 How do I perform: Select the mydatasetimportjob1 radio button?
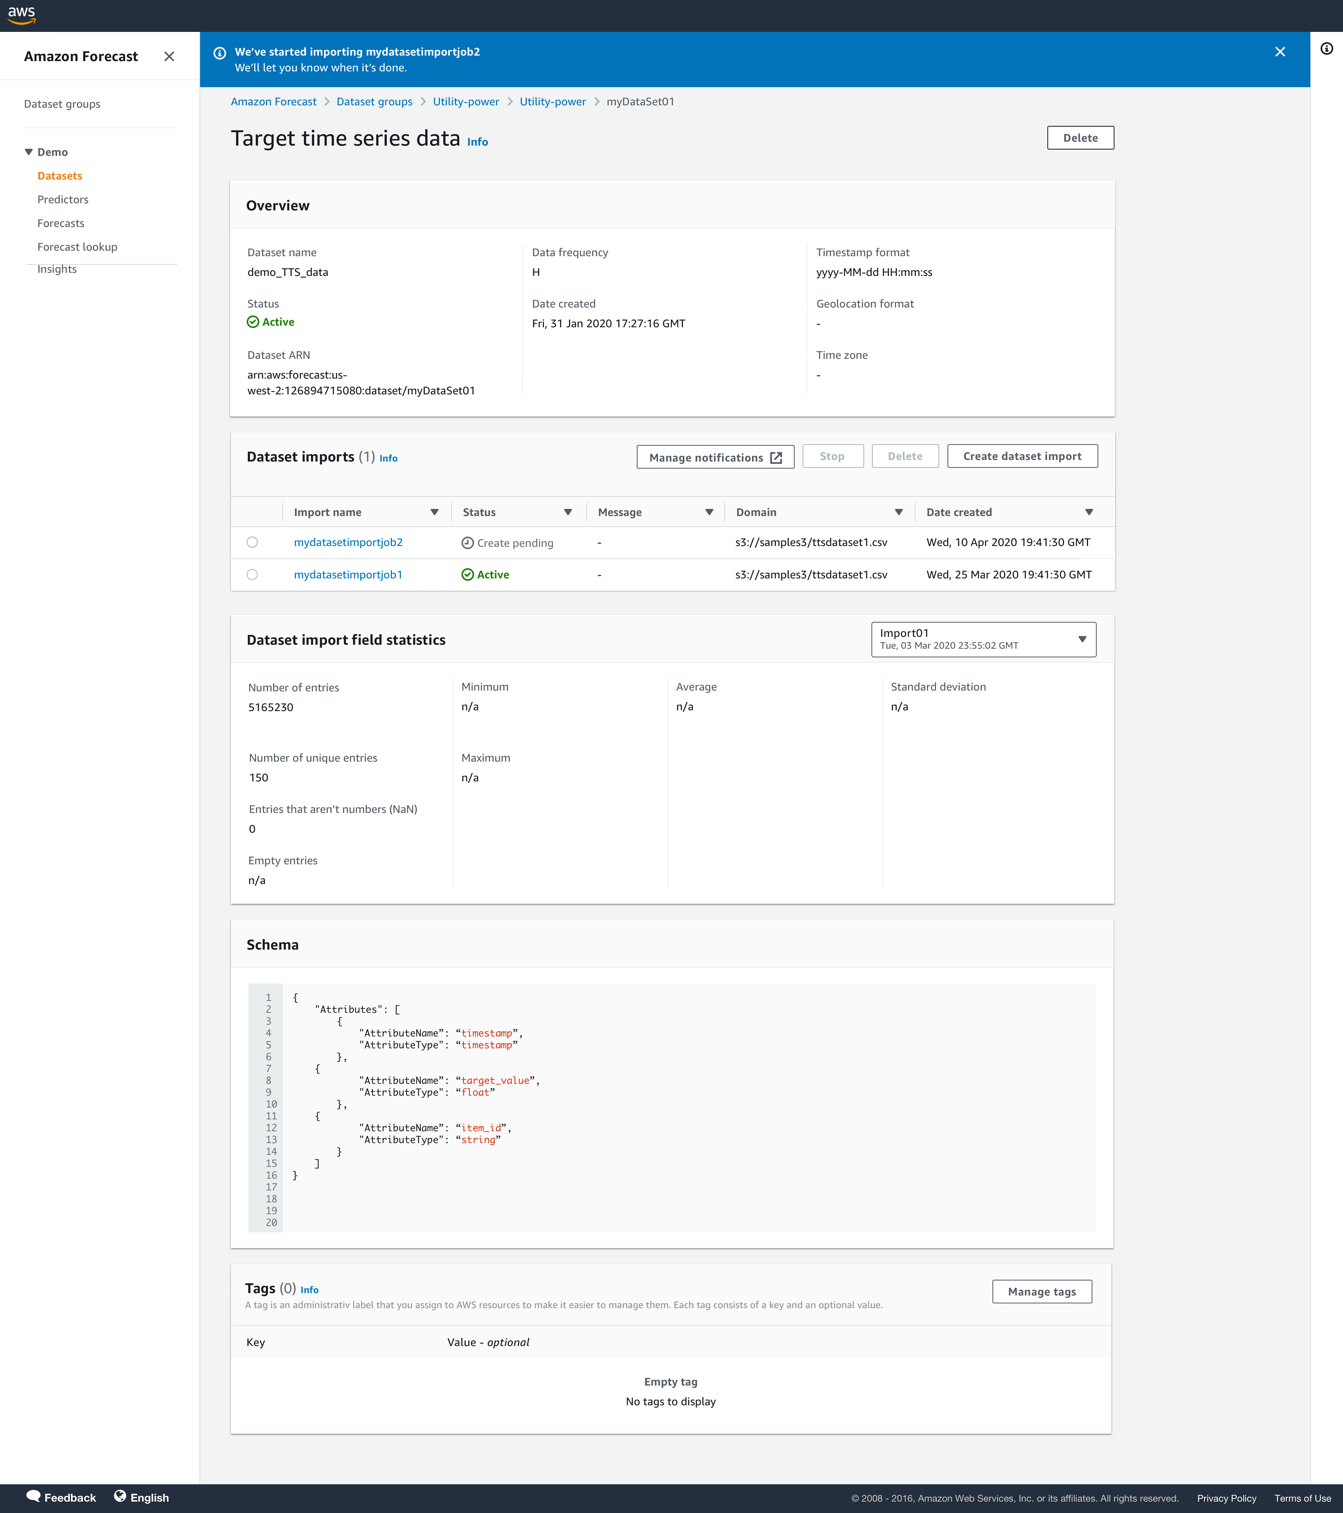[252, 575]
